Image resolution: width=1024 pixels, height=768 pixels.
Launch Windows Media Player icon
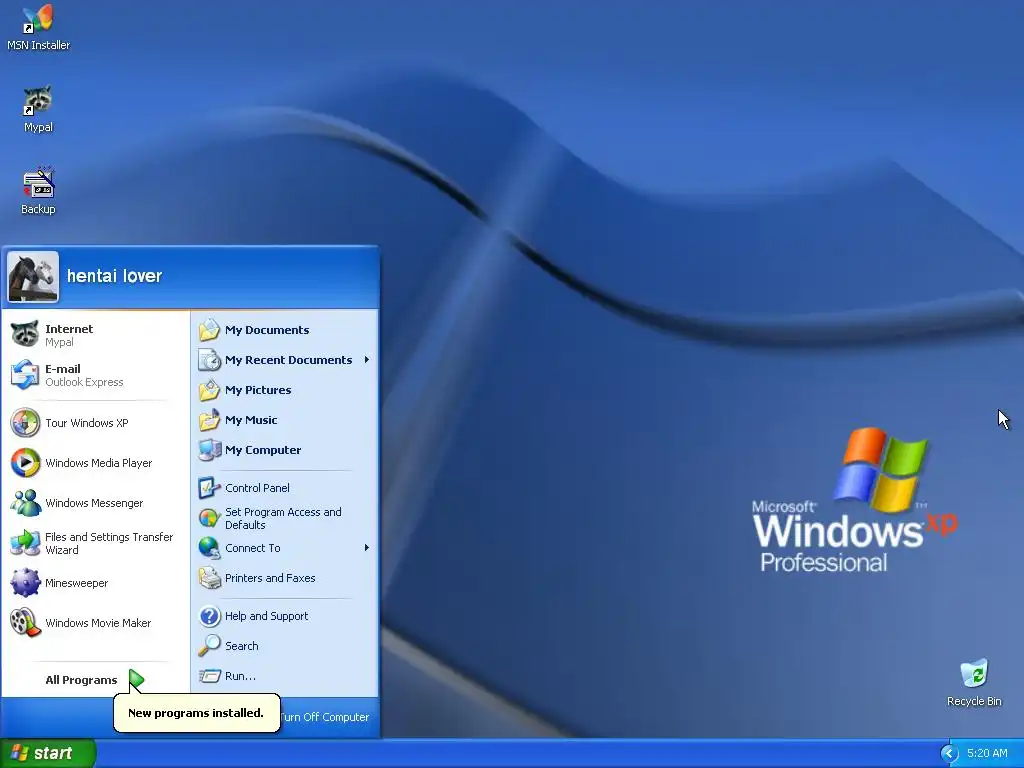(25, 463)
